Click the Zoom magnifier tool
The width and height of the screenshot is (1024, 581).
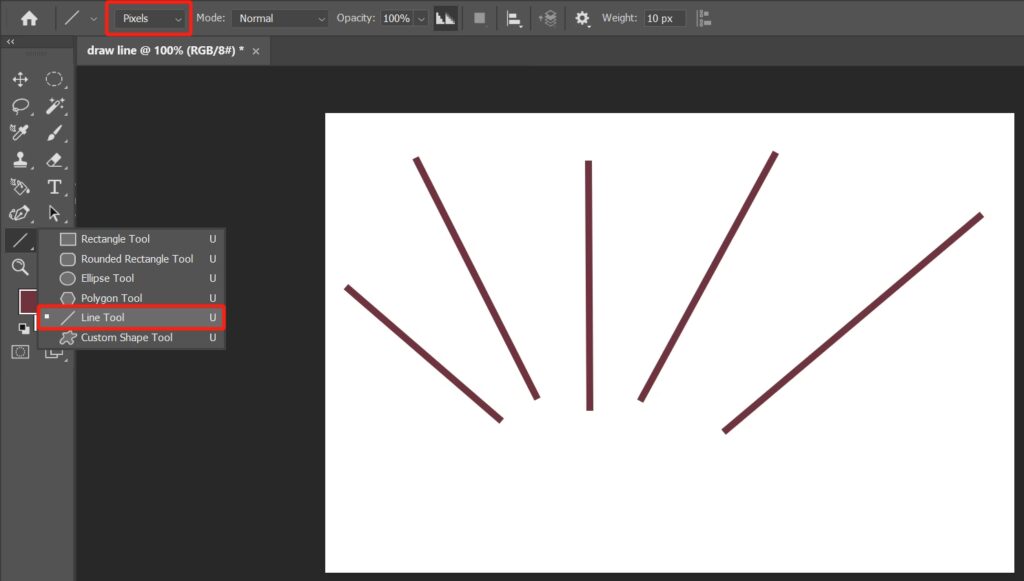tap(20, 267)
